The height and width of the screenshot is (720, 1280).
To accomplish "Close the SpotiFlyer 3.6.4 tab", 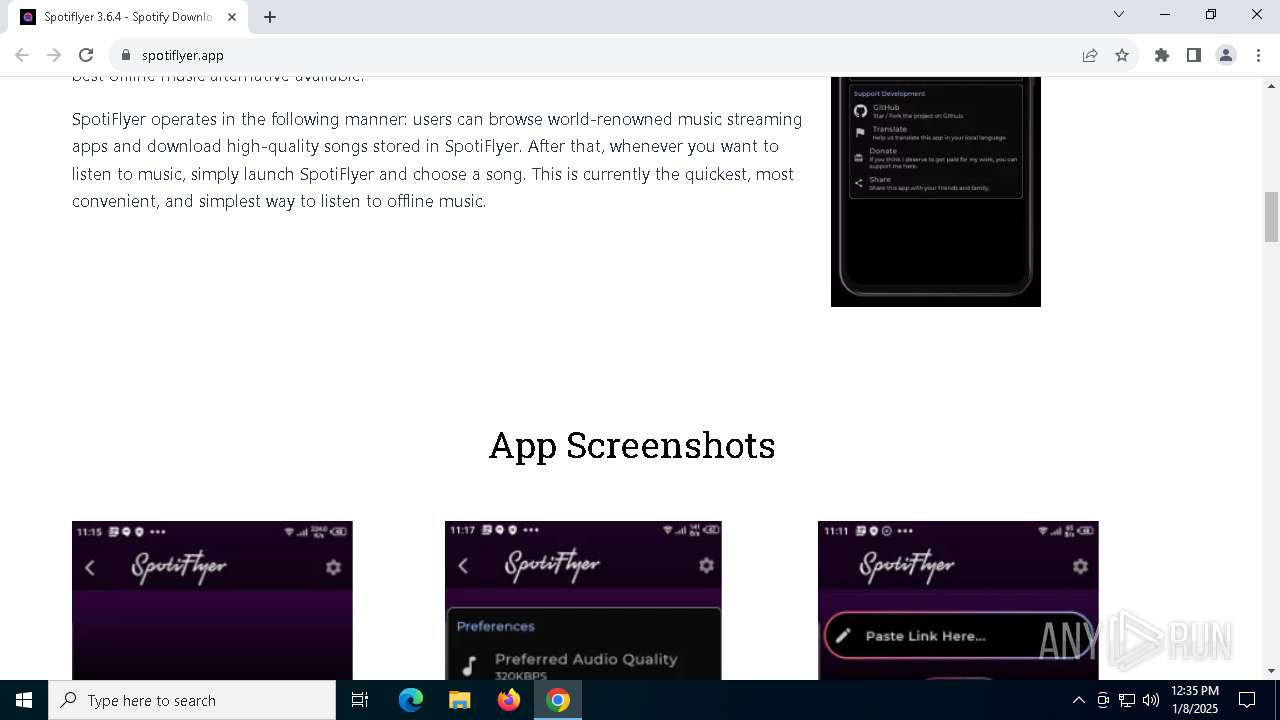I will (x=232, y=17).
